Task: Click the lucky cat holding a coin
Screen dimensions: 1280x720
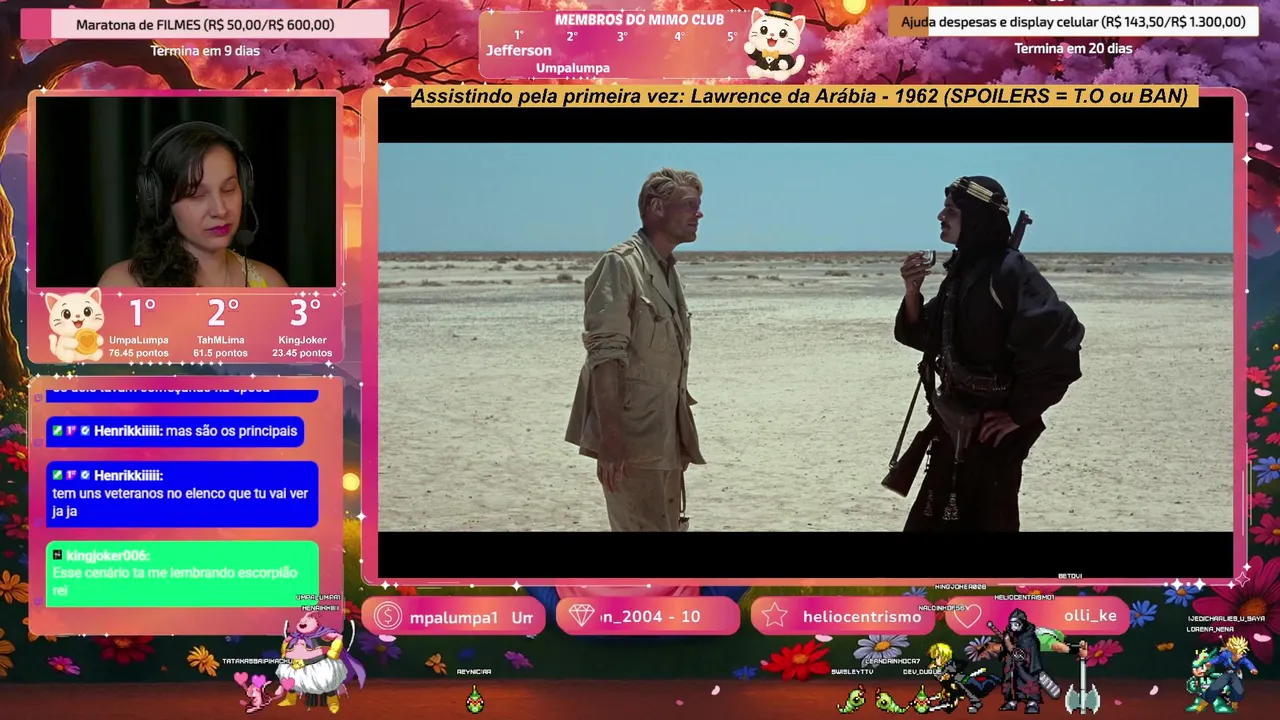Action: 76,325
